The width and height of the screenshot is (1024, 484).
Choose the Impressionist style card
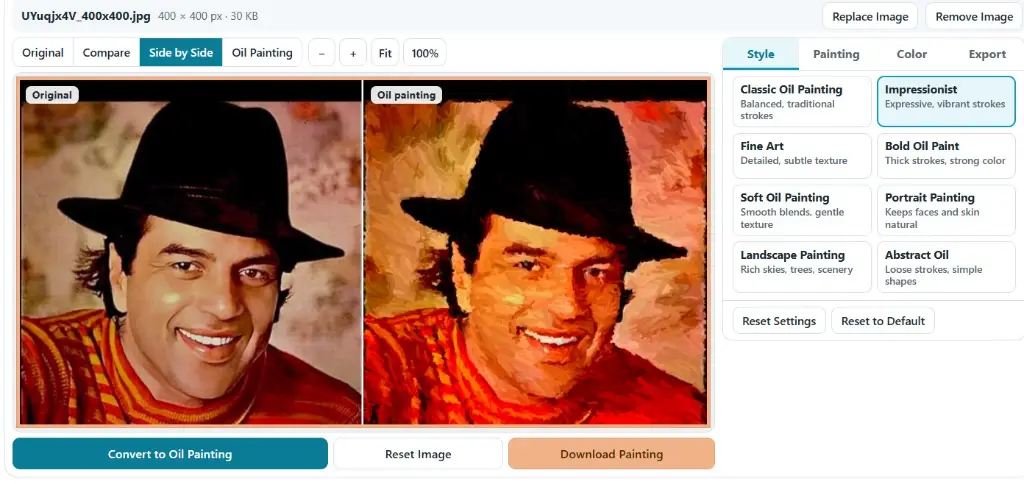pyautogui.click(x=946, y=101)
